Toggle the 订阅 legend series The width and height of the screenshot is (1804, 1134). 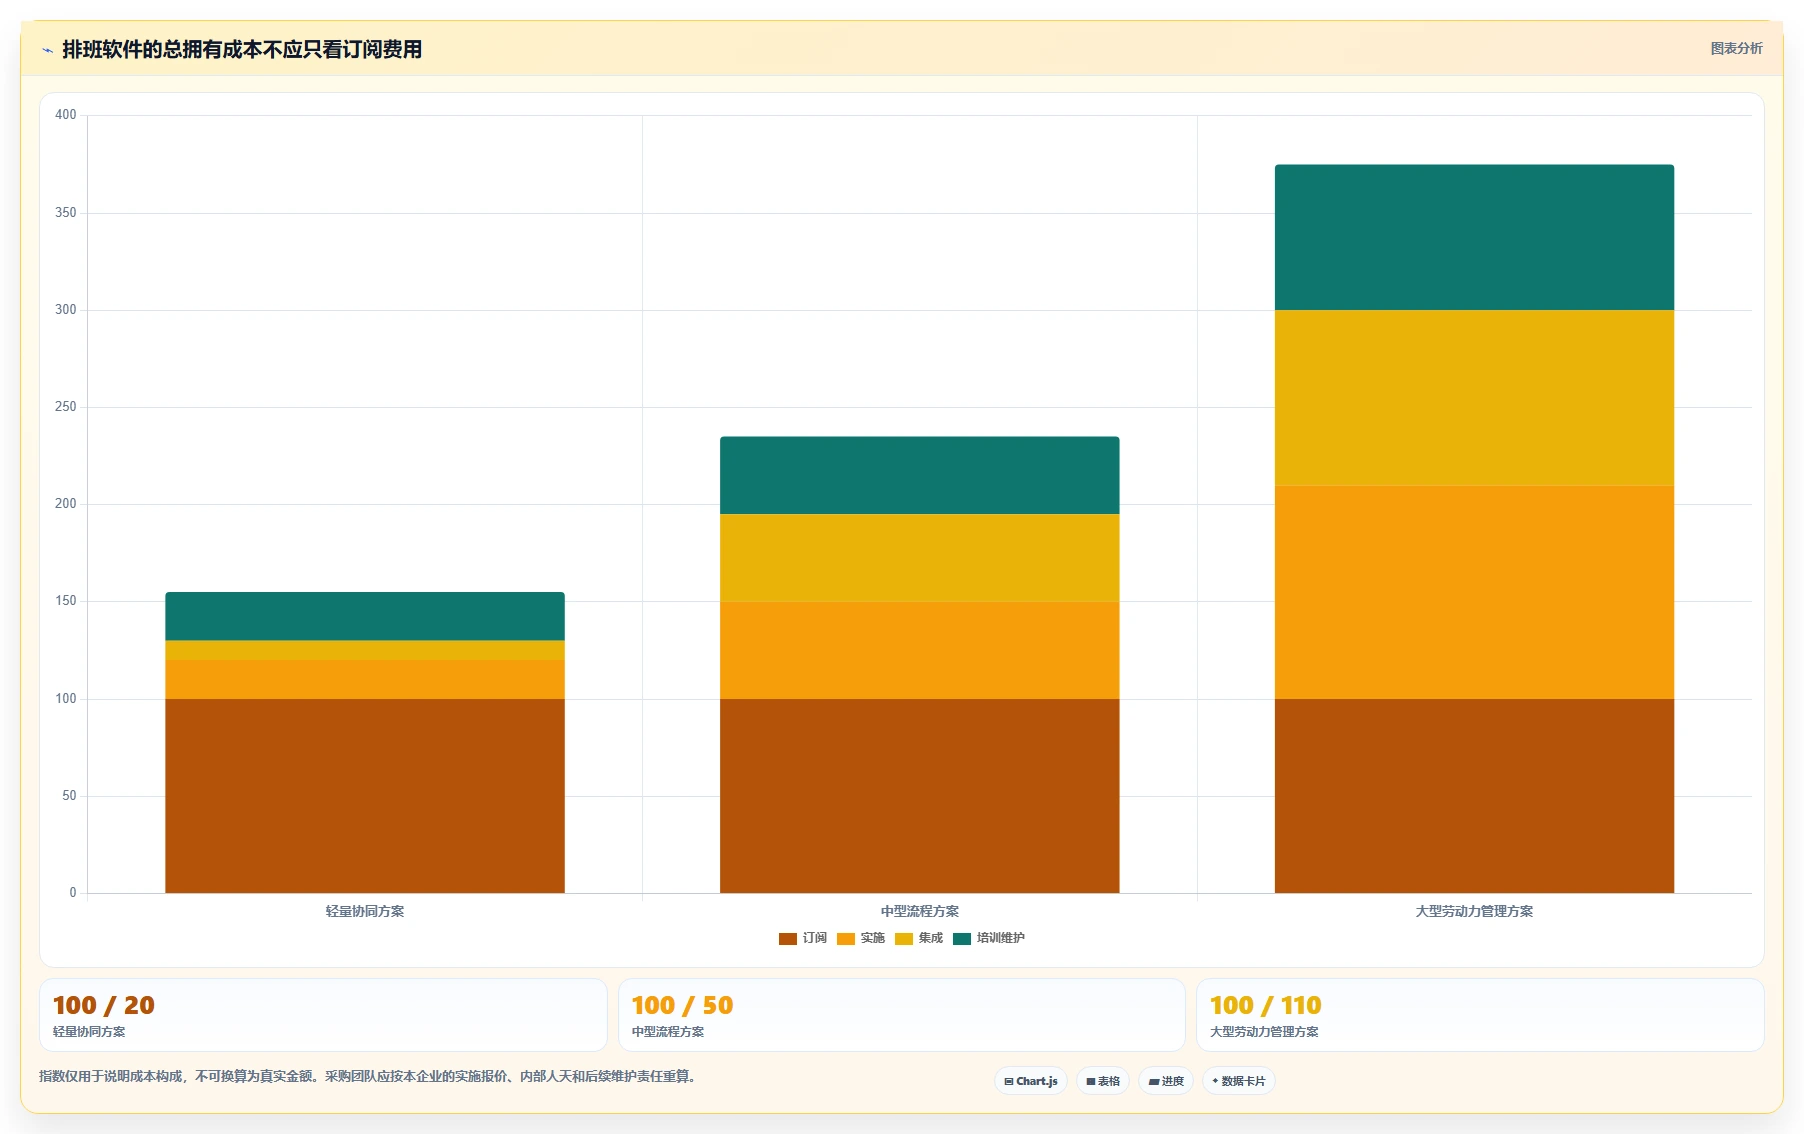803,938
